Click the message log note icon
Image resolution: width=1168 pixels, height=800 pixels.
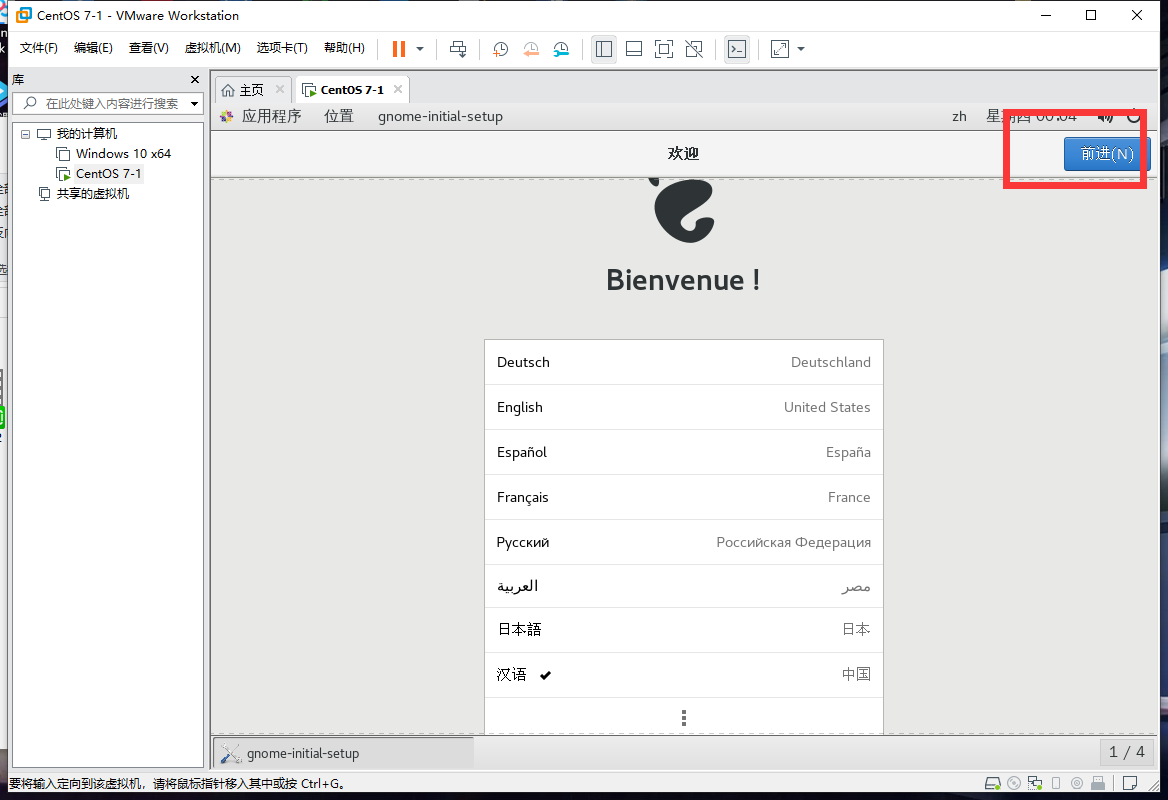pyautogui.click(x=1130, y=783)
